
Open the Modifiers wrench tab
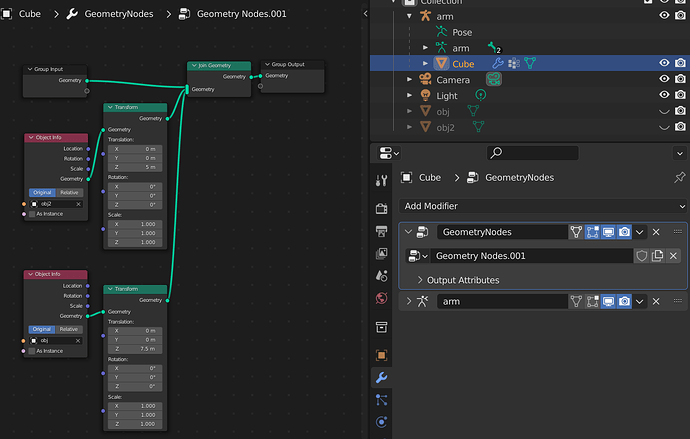(x=382, y=377)
